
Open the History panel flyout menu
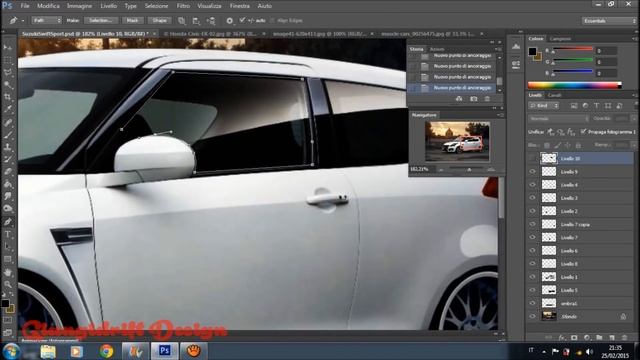(x=499, y=49)
